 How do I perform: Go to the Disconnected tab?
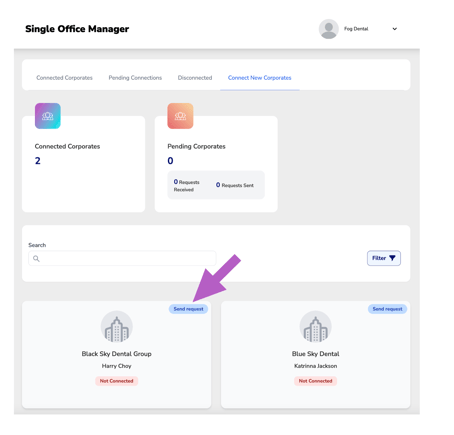[195, 78]
